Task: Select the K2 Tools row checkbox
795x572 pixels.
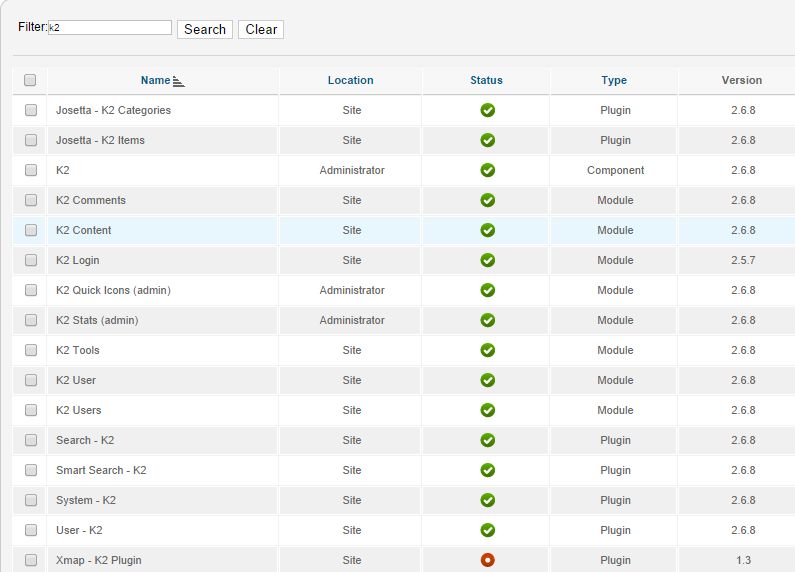Action: (x=31, y=350)
